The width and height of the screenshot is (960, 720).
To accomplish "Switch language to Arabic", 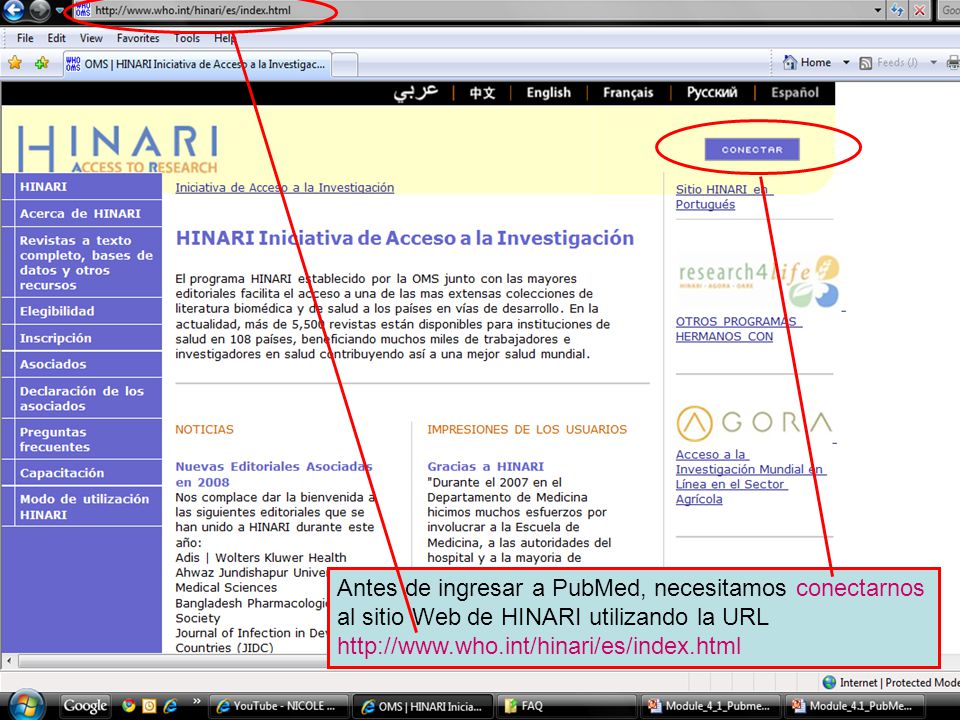I will (416, 92).
